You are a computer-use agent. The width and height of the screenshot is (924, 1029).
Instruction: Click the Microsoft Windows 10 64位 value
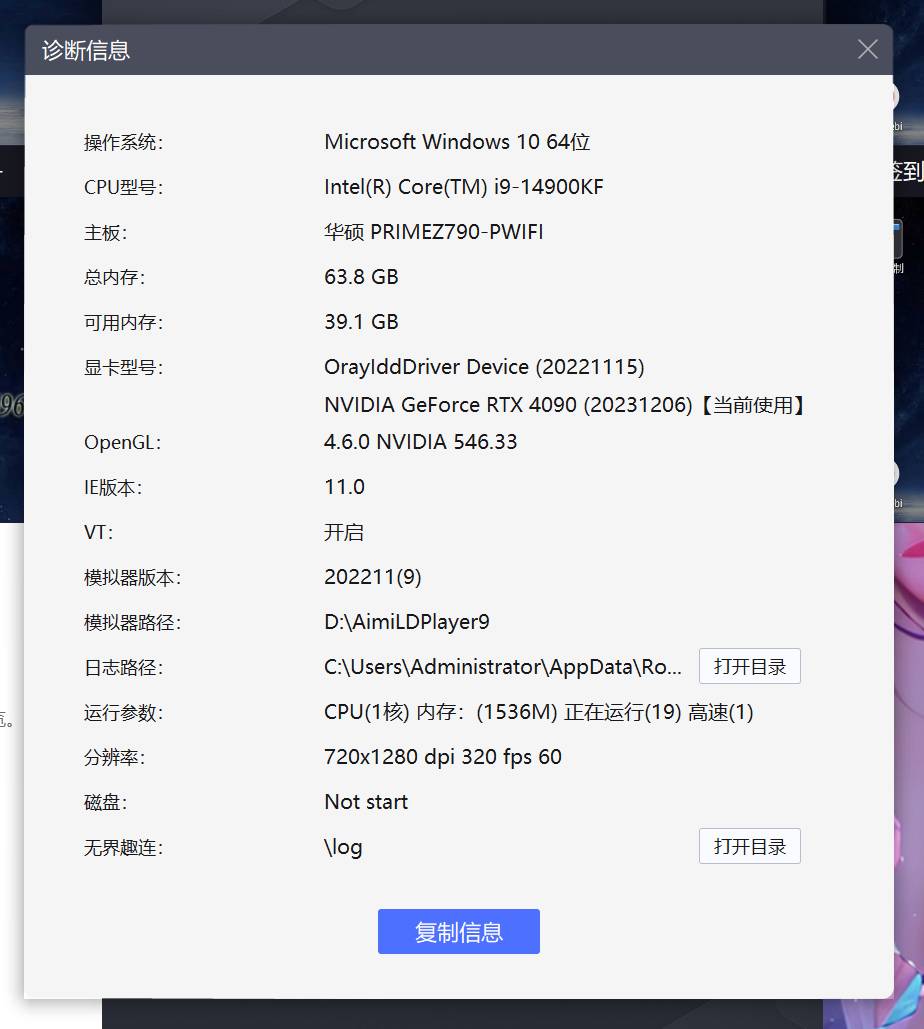point(457,142)
